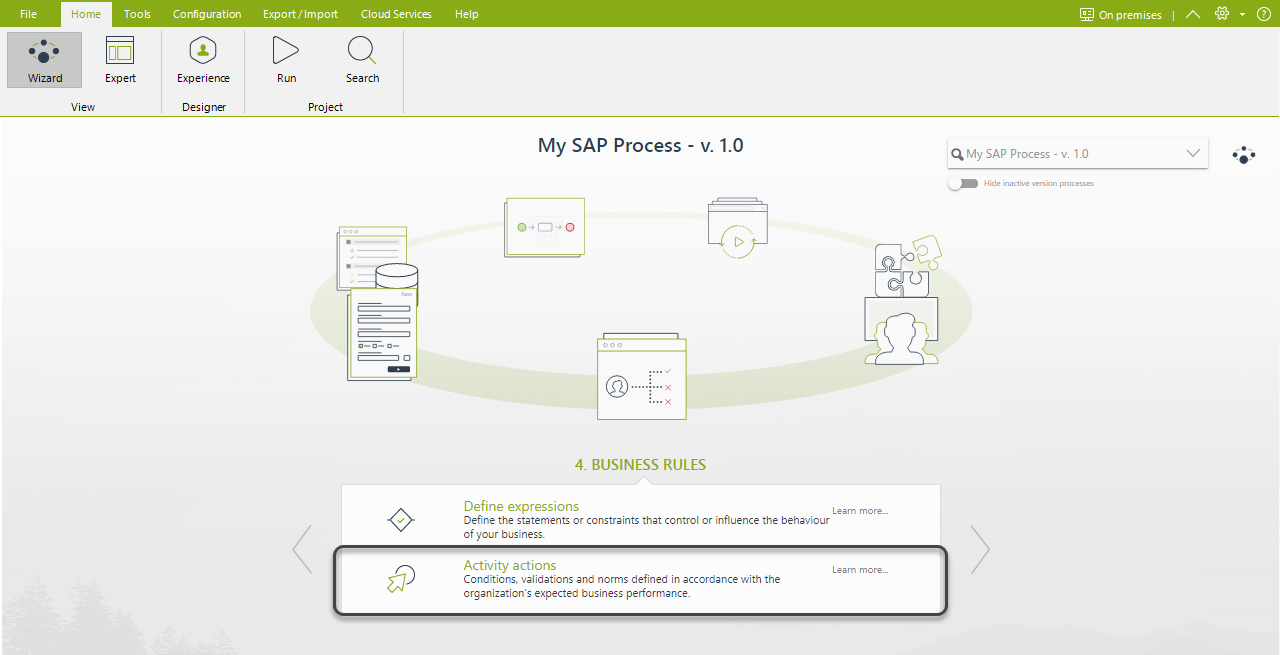The image size is (1280, 655).
Task: Open the project Search tool
Action: pos(362,60)
